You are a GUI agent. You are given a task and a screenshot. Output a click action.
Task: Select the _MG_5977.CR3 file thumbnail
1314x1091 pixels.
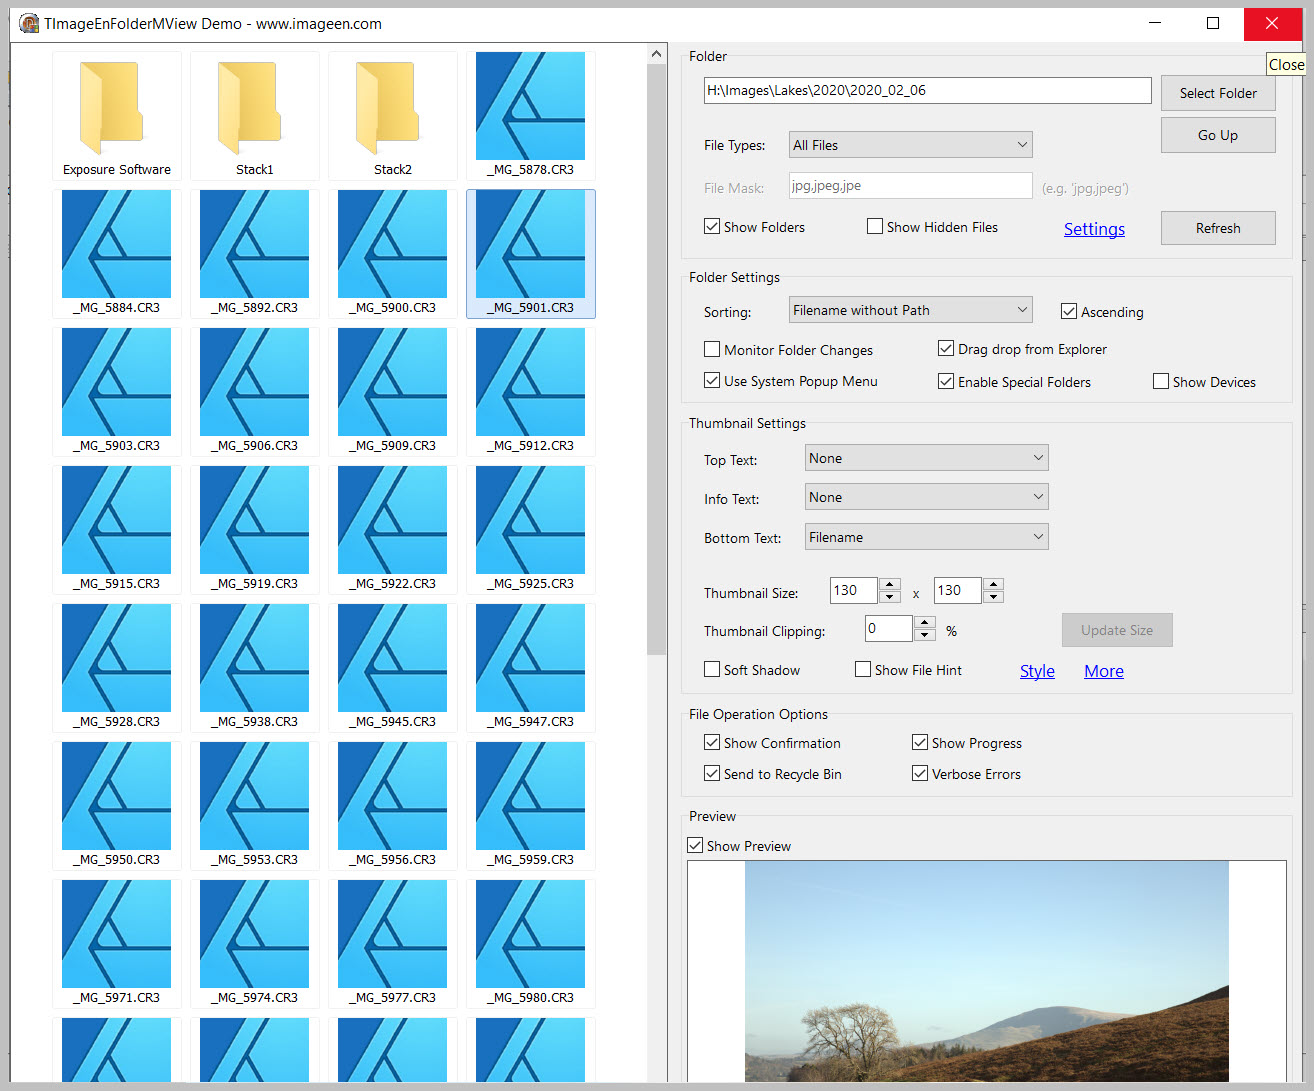pyautogui.click(x=393, y=944)
